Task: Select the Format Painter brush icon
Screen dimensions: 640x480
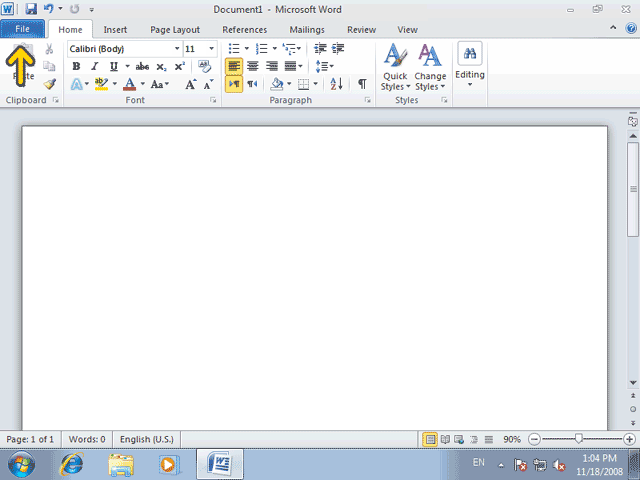Action: pyautogui.click(x=49, y=84)
